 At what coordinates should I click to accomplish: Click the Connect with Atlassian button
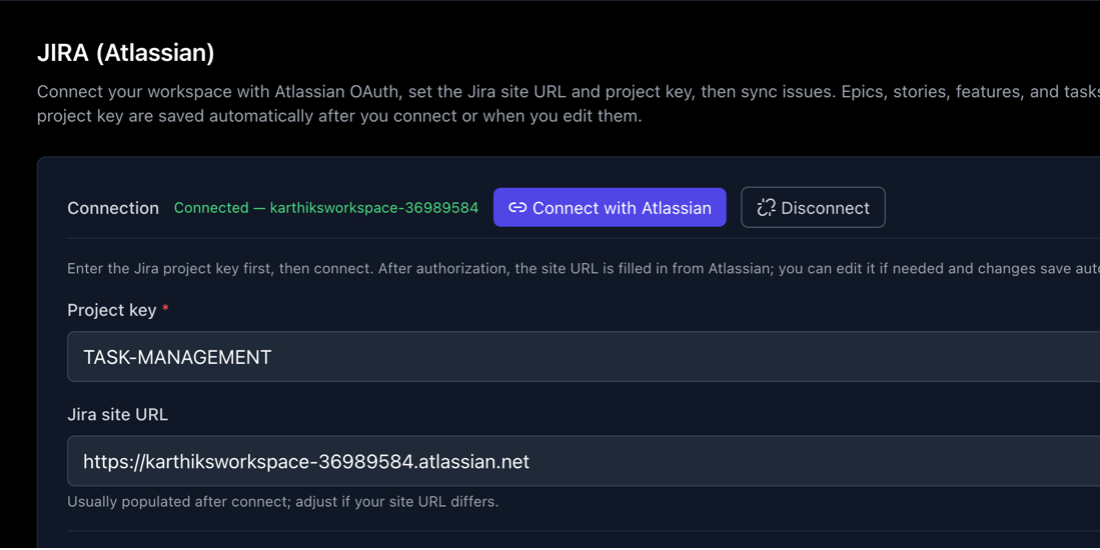(x=609, y=208)
